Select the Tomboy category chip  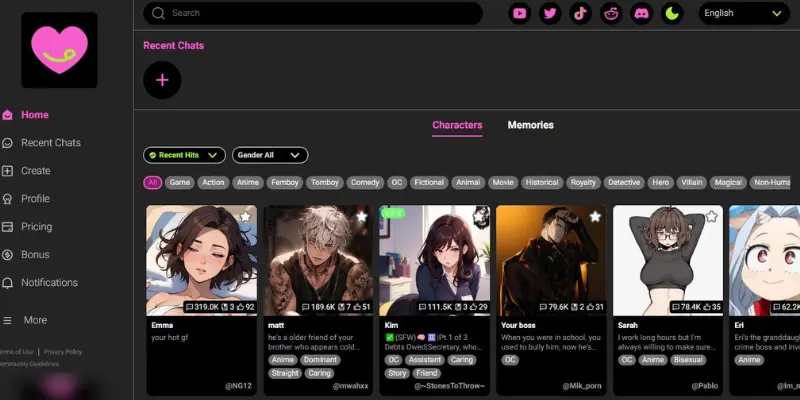coord(325,183)
